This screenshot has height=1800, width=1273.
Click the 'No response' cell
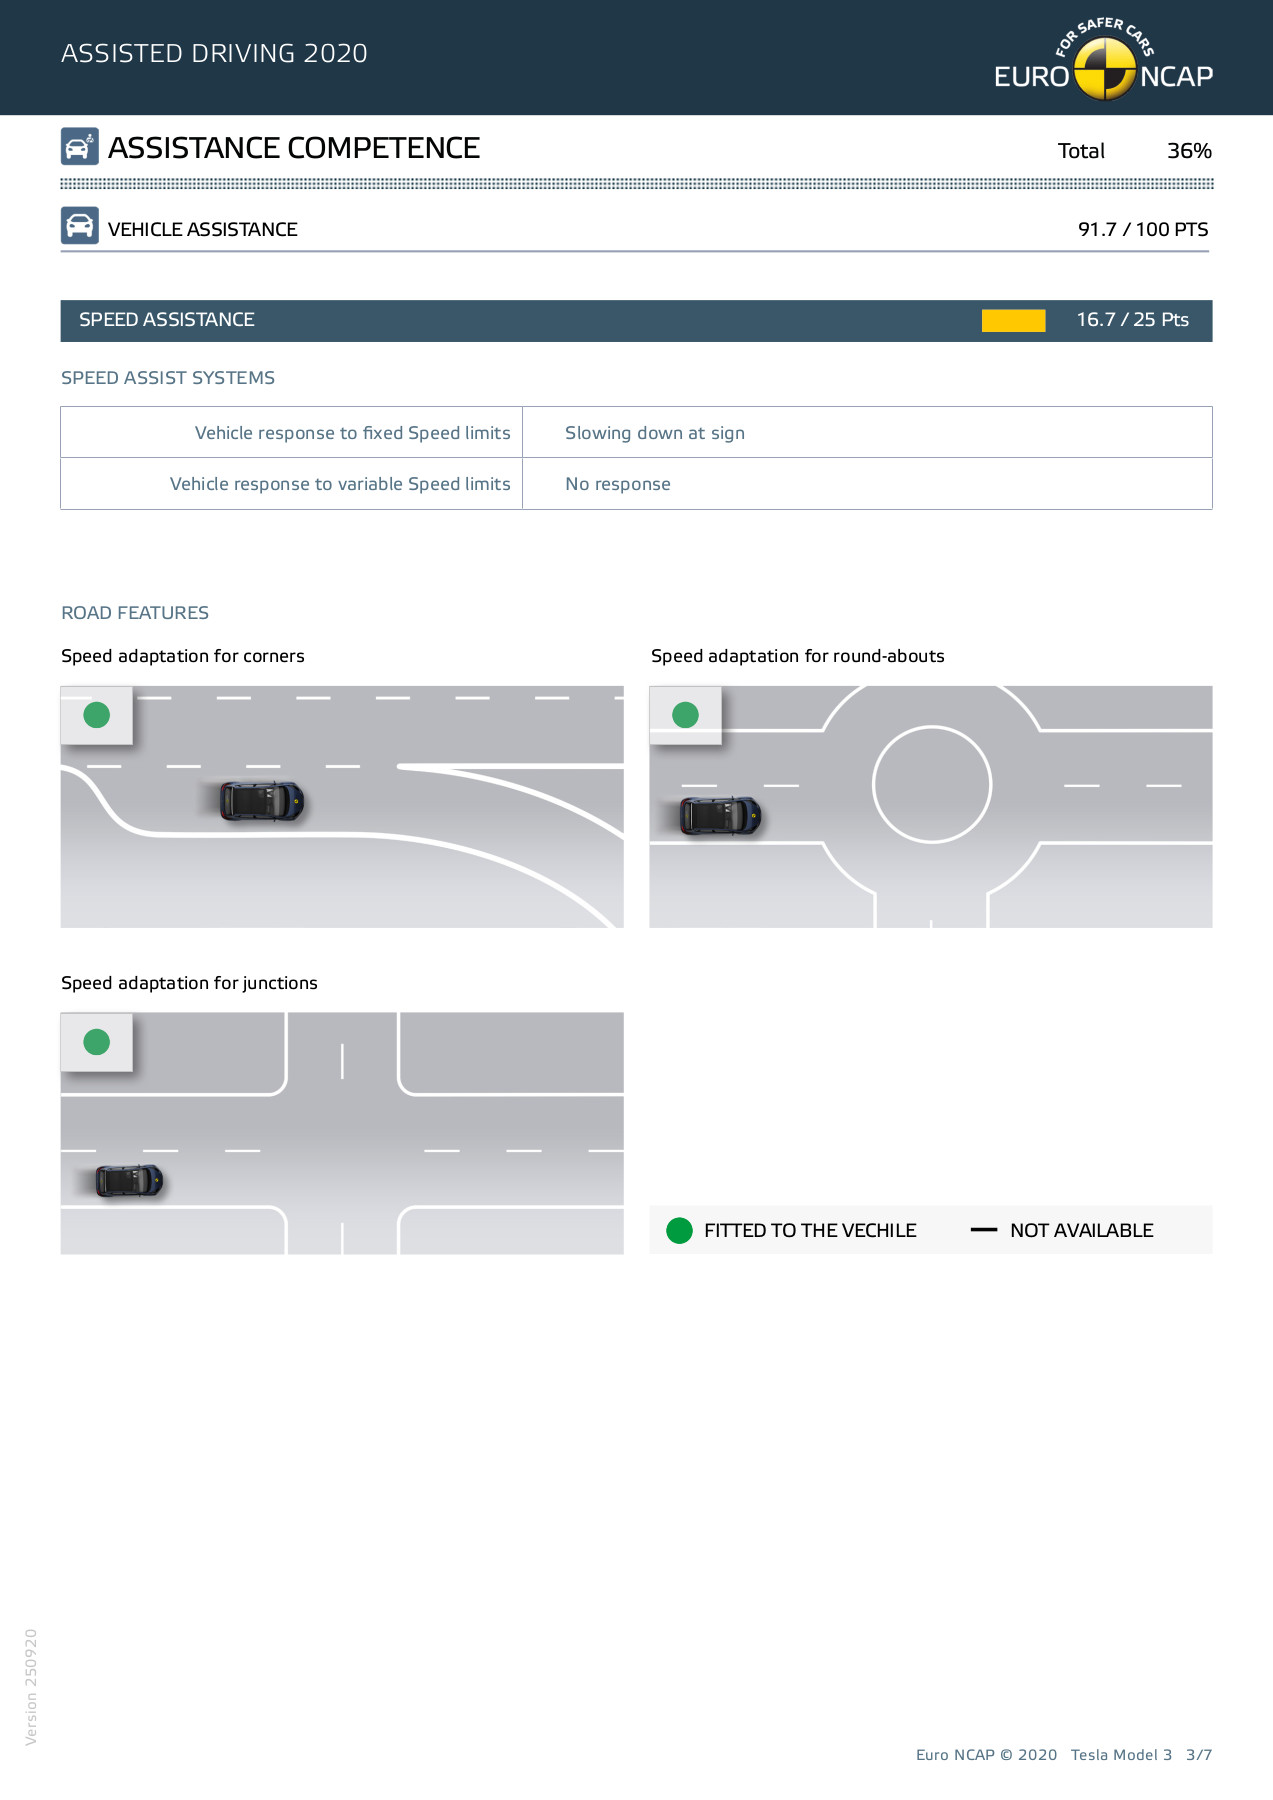tap(868, 484)
